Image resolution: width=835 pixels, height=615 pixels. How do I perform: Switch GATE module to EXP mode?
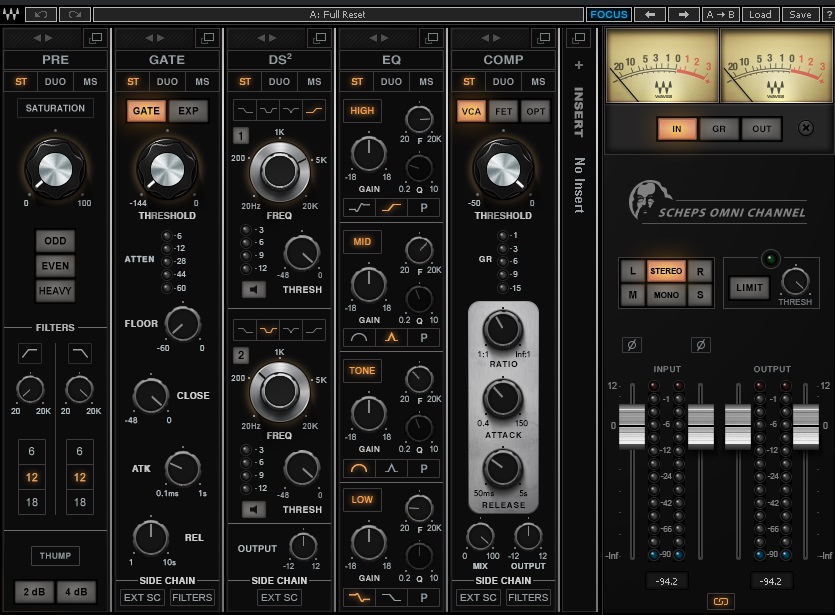point(189,111)
